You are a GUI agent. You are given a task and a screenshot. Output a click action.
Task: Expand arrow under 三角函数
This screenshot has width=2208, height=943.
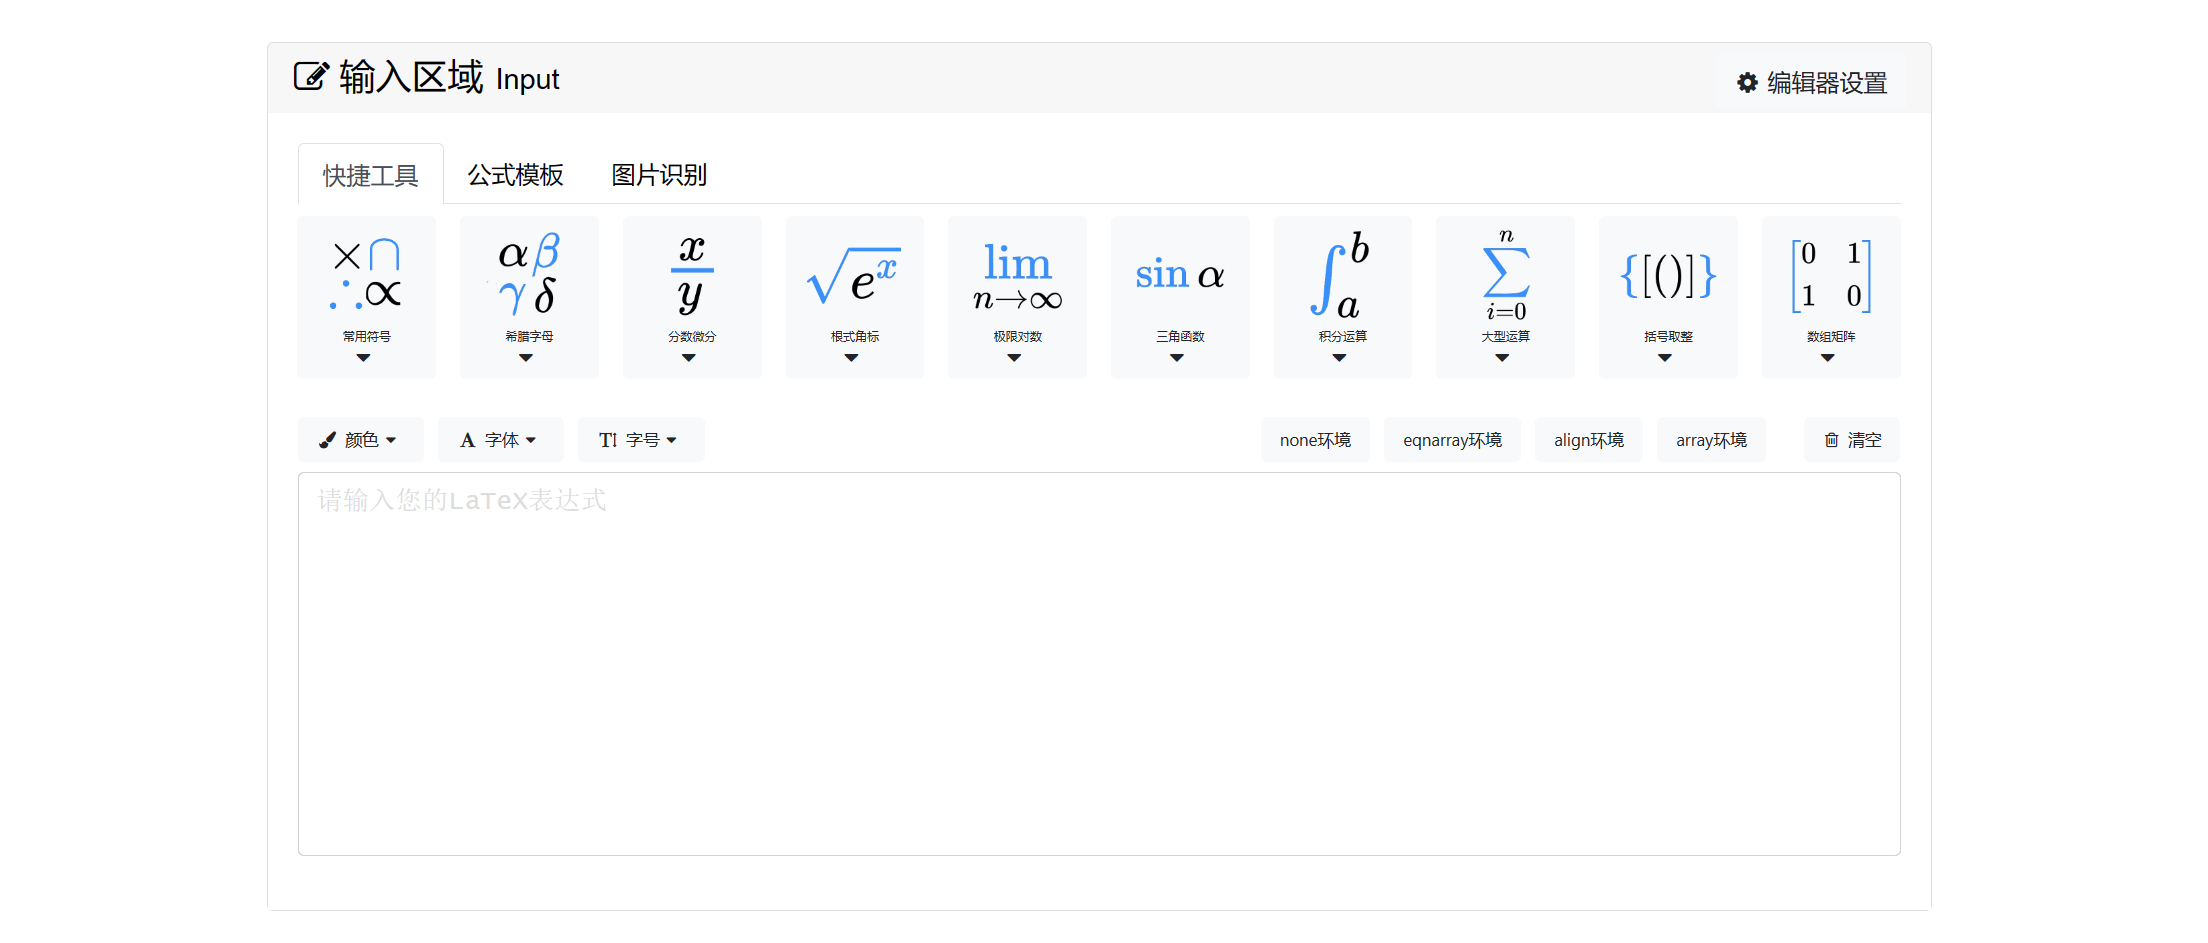pos(1177,358)
